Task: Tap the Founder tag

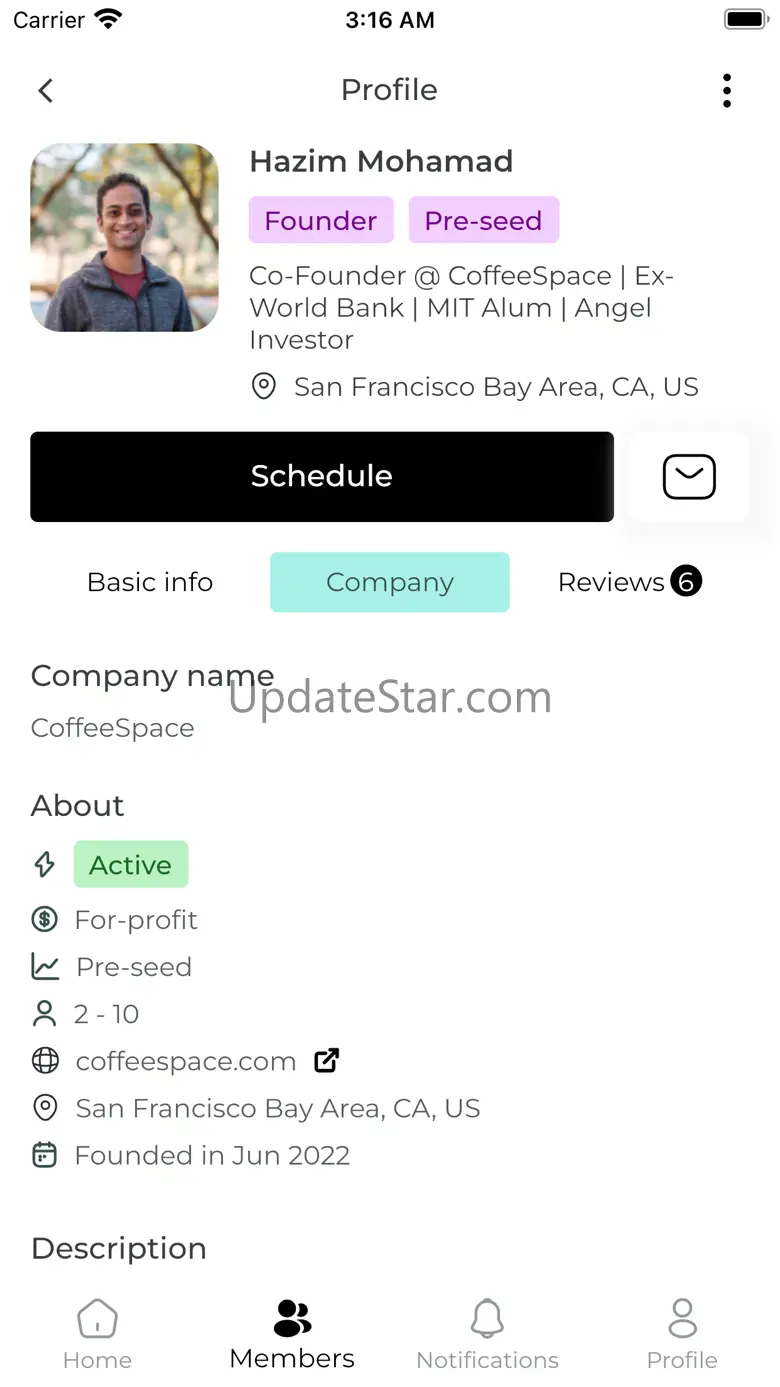Action: (x=321, y=221)
